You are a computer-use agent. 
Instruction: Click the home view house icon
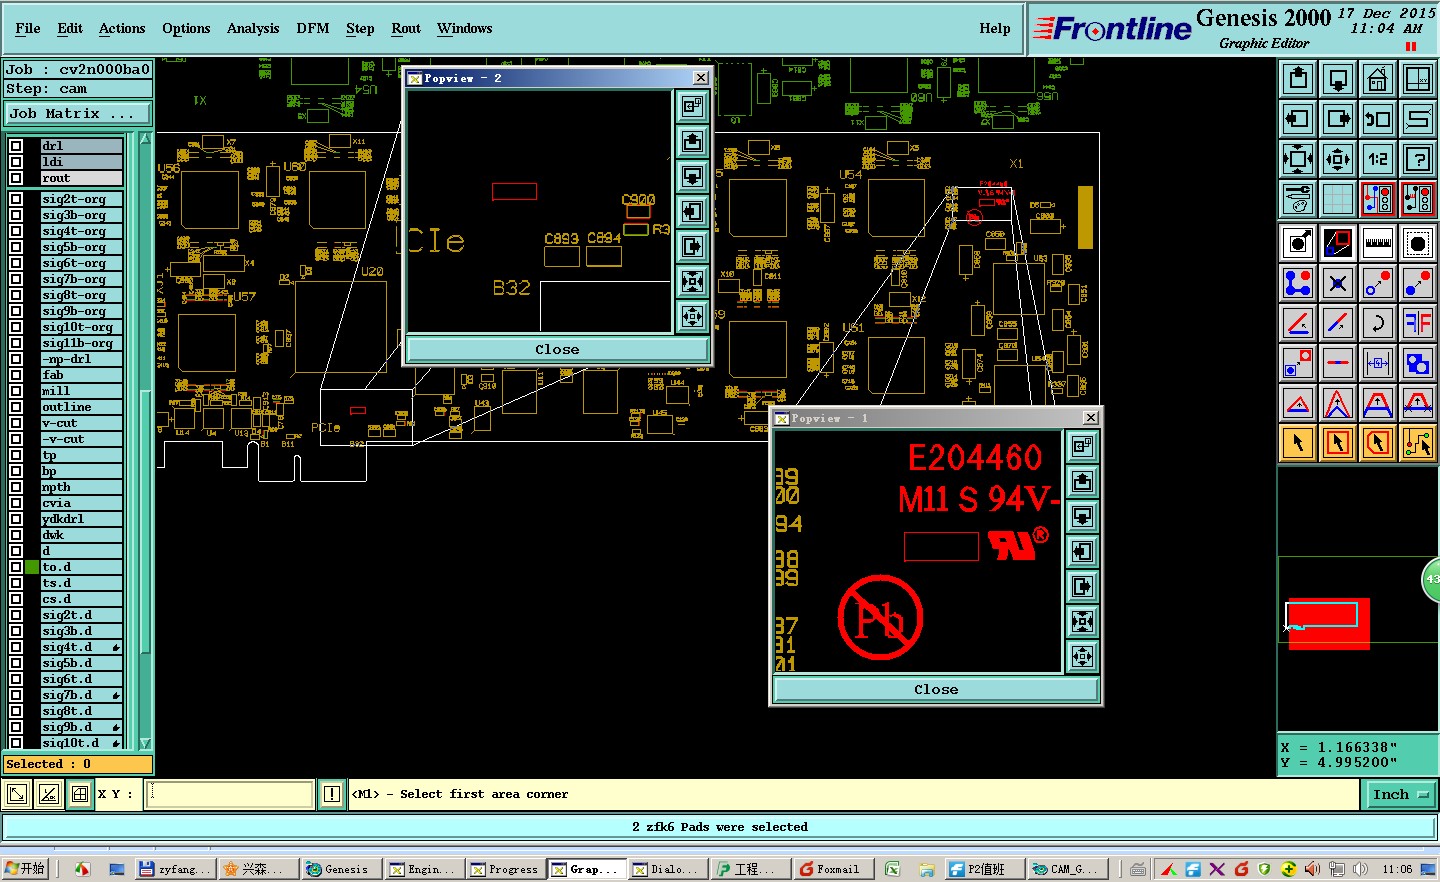(x=1378, y=78)
